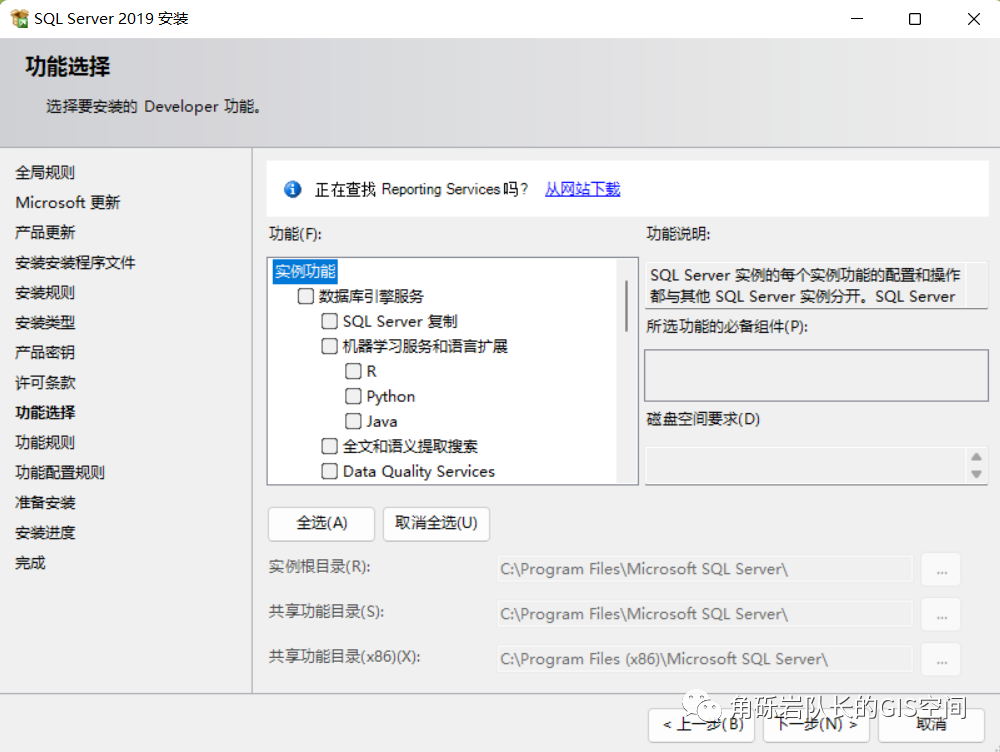Click the blue information icon

pyautogui.click(x=293, y=189)
